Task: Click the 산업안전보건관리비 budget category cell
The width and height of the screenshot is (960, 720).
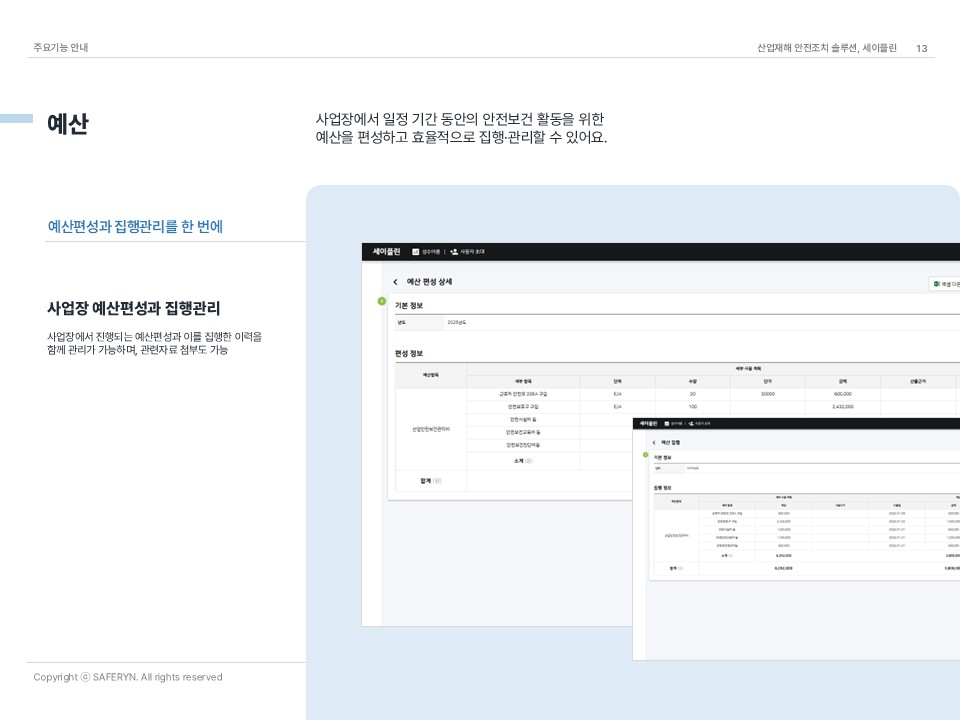Action: coord(431,429)
